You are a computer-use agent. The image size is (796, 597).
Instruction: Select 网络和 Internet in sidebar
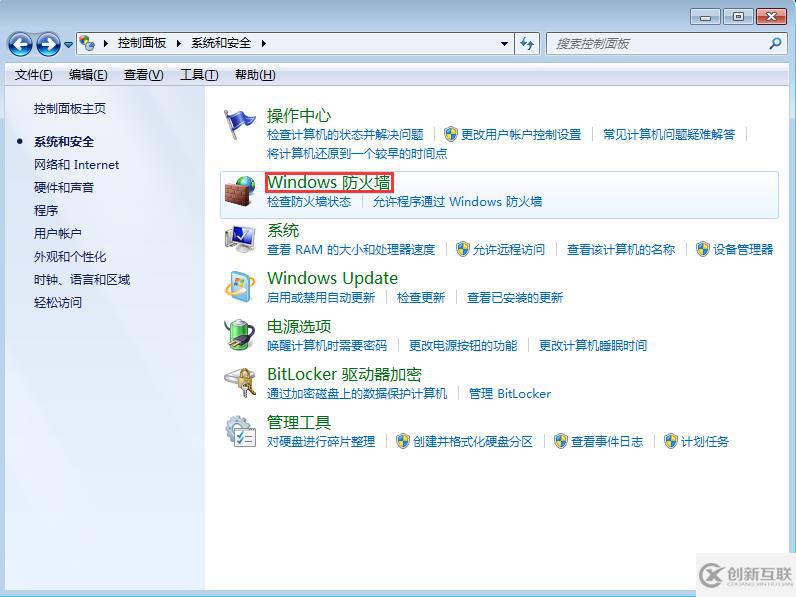(76, 165)
